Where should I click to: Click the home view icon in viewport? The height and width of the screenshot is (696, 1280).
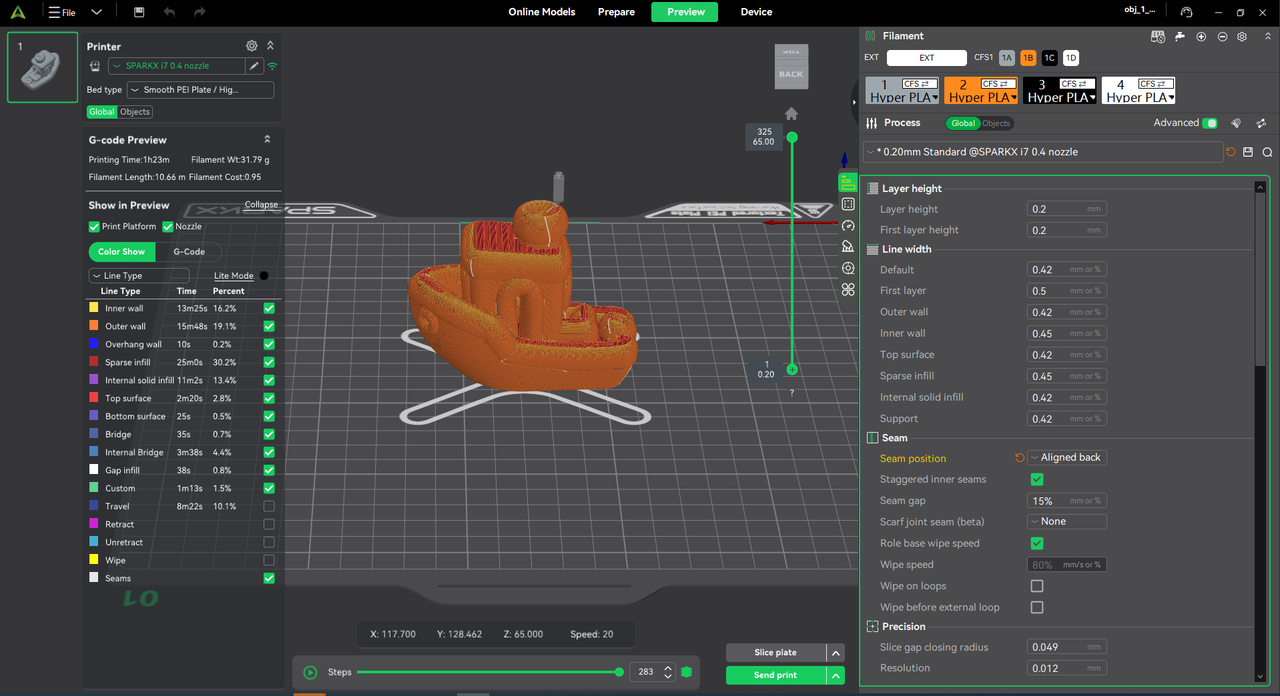tap(791, 114)
